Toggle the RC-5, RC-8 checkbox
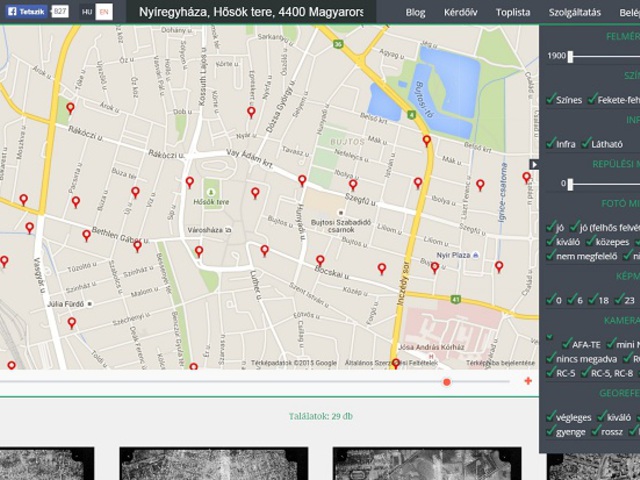The image size is (640, 480). pos(586,372)
